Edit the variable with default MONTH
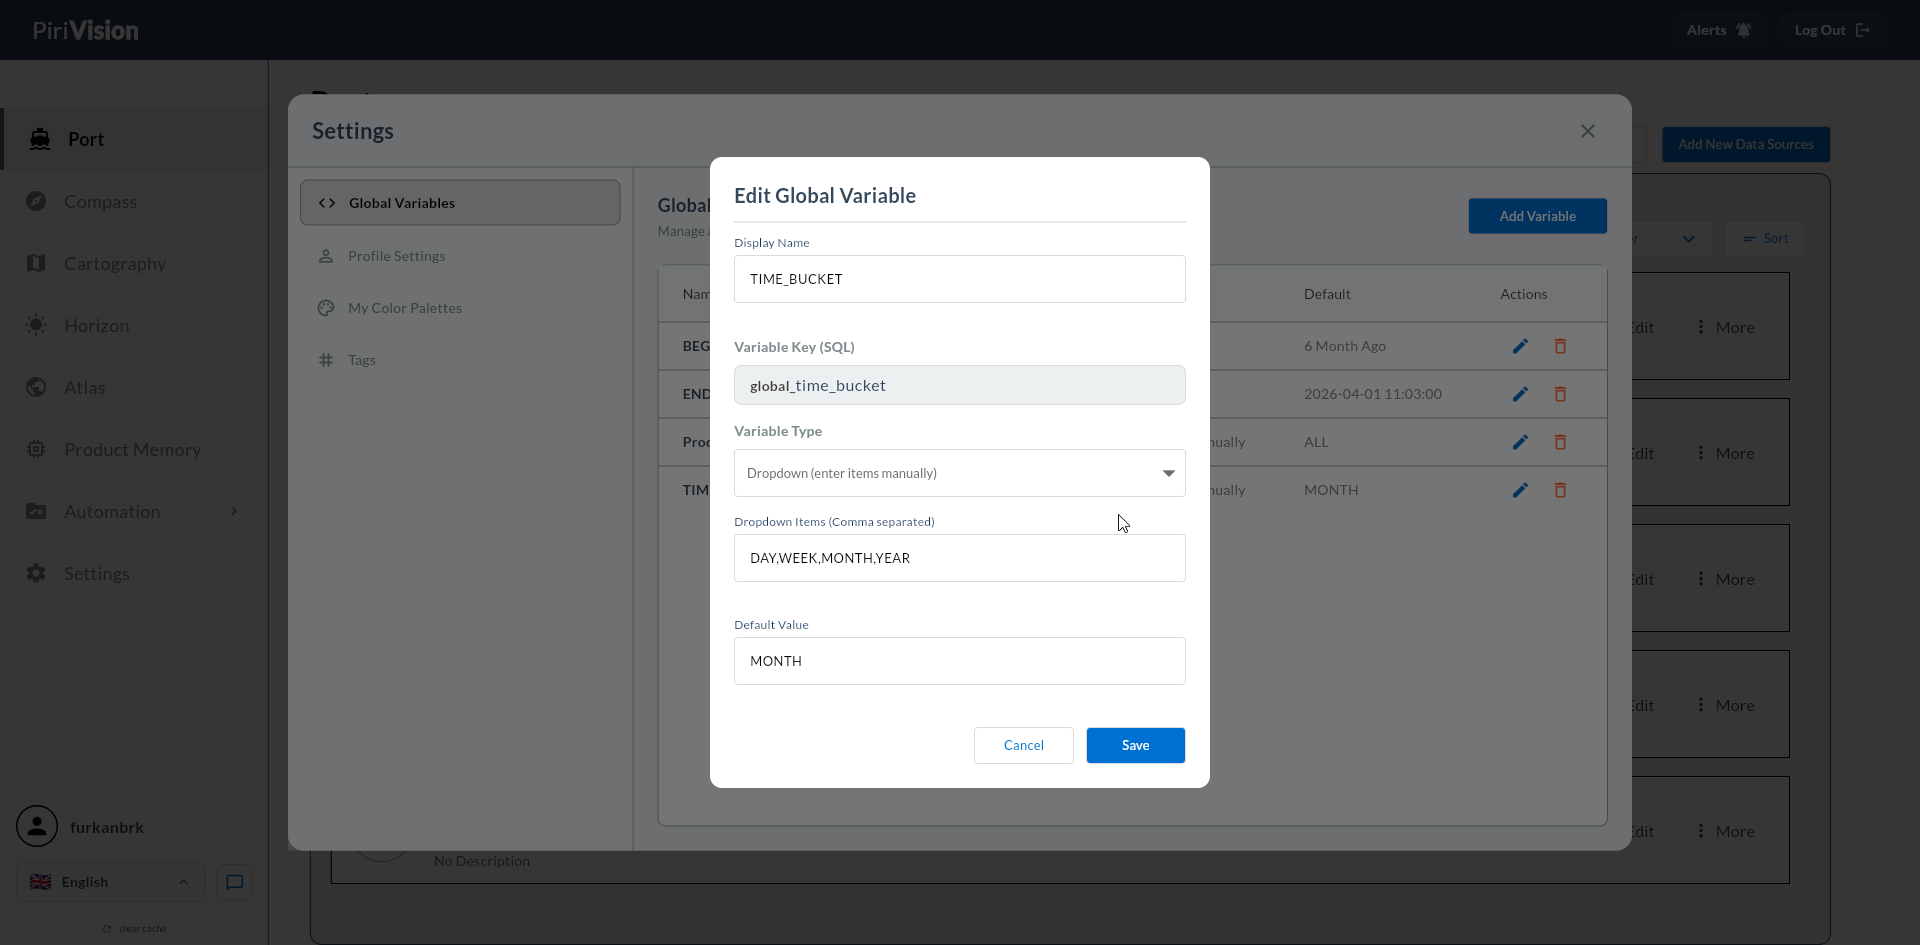Viewport: 1920px width, 945px height. (1520, 490)
